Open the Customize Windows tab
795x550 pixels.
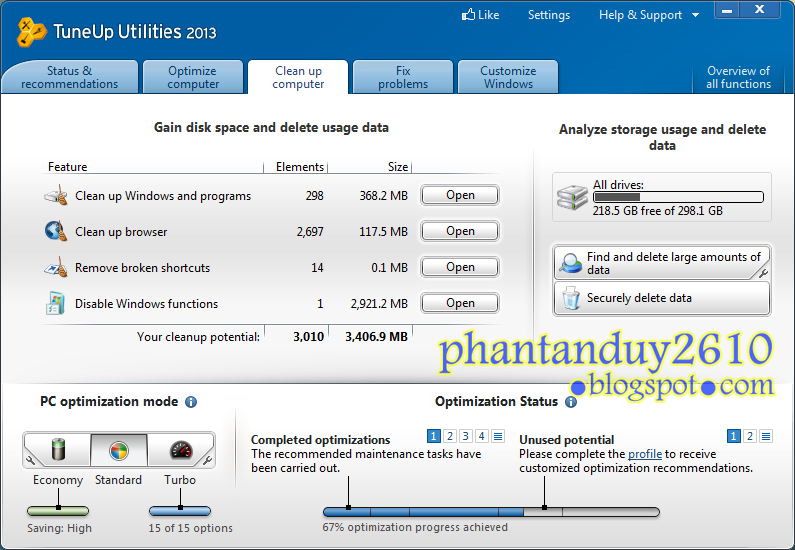508,77
